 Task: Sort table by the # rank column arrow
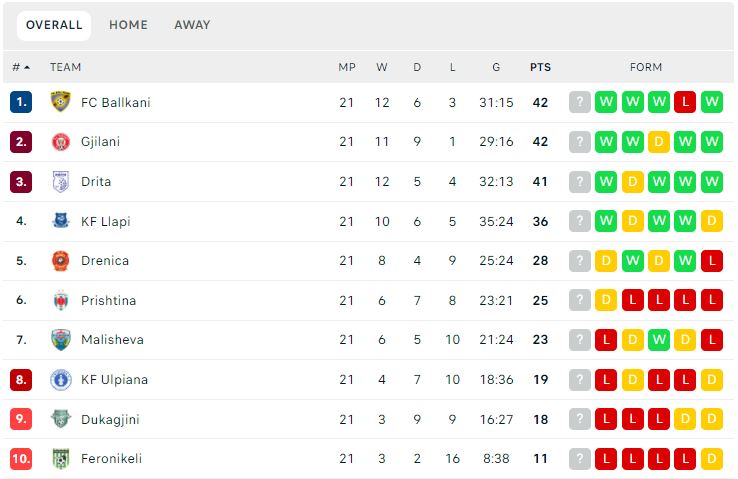27,67
